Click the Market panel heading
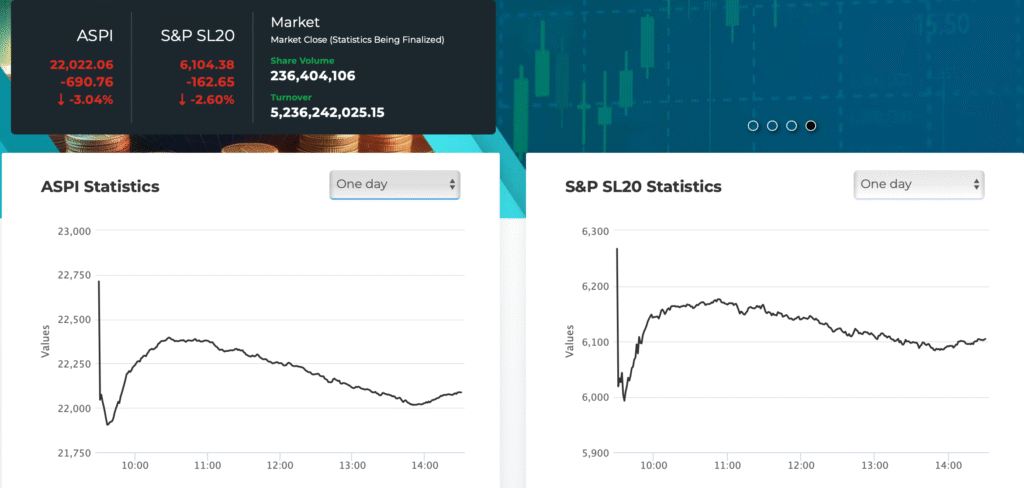Screen dimensions: 1024x488 293,21
